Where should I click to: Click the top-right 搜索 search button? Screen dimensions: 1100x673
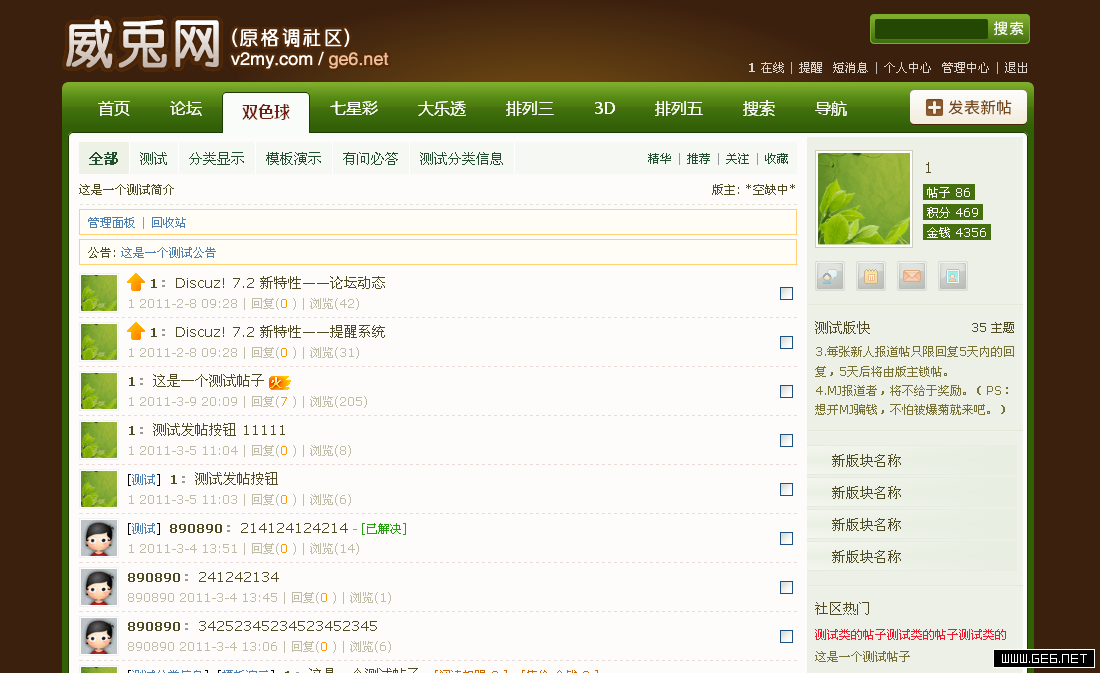(x=1009, y=29)
